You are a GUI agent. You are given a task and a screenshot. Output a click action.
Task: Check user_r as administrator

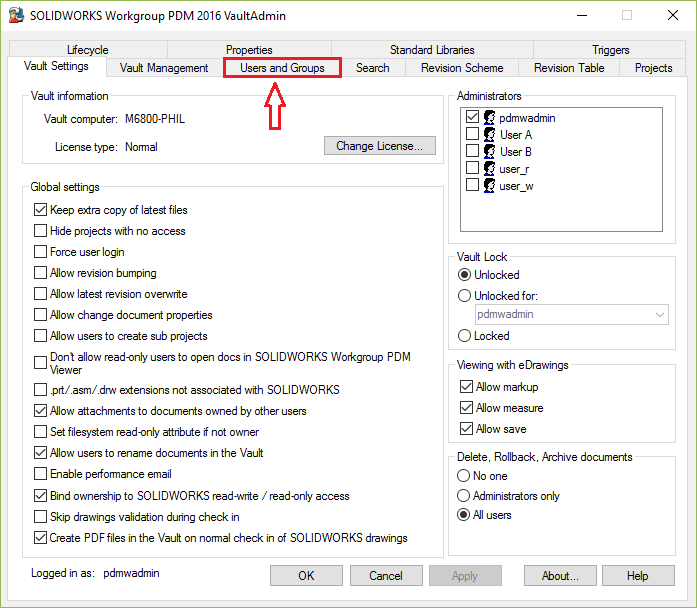point(472,168)
